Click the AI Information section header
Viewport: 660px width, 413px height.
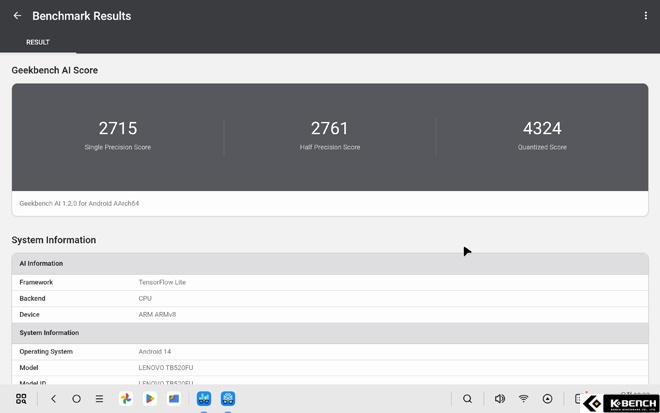tap(330, 264)
